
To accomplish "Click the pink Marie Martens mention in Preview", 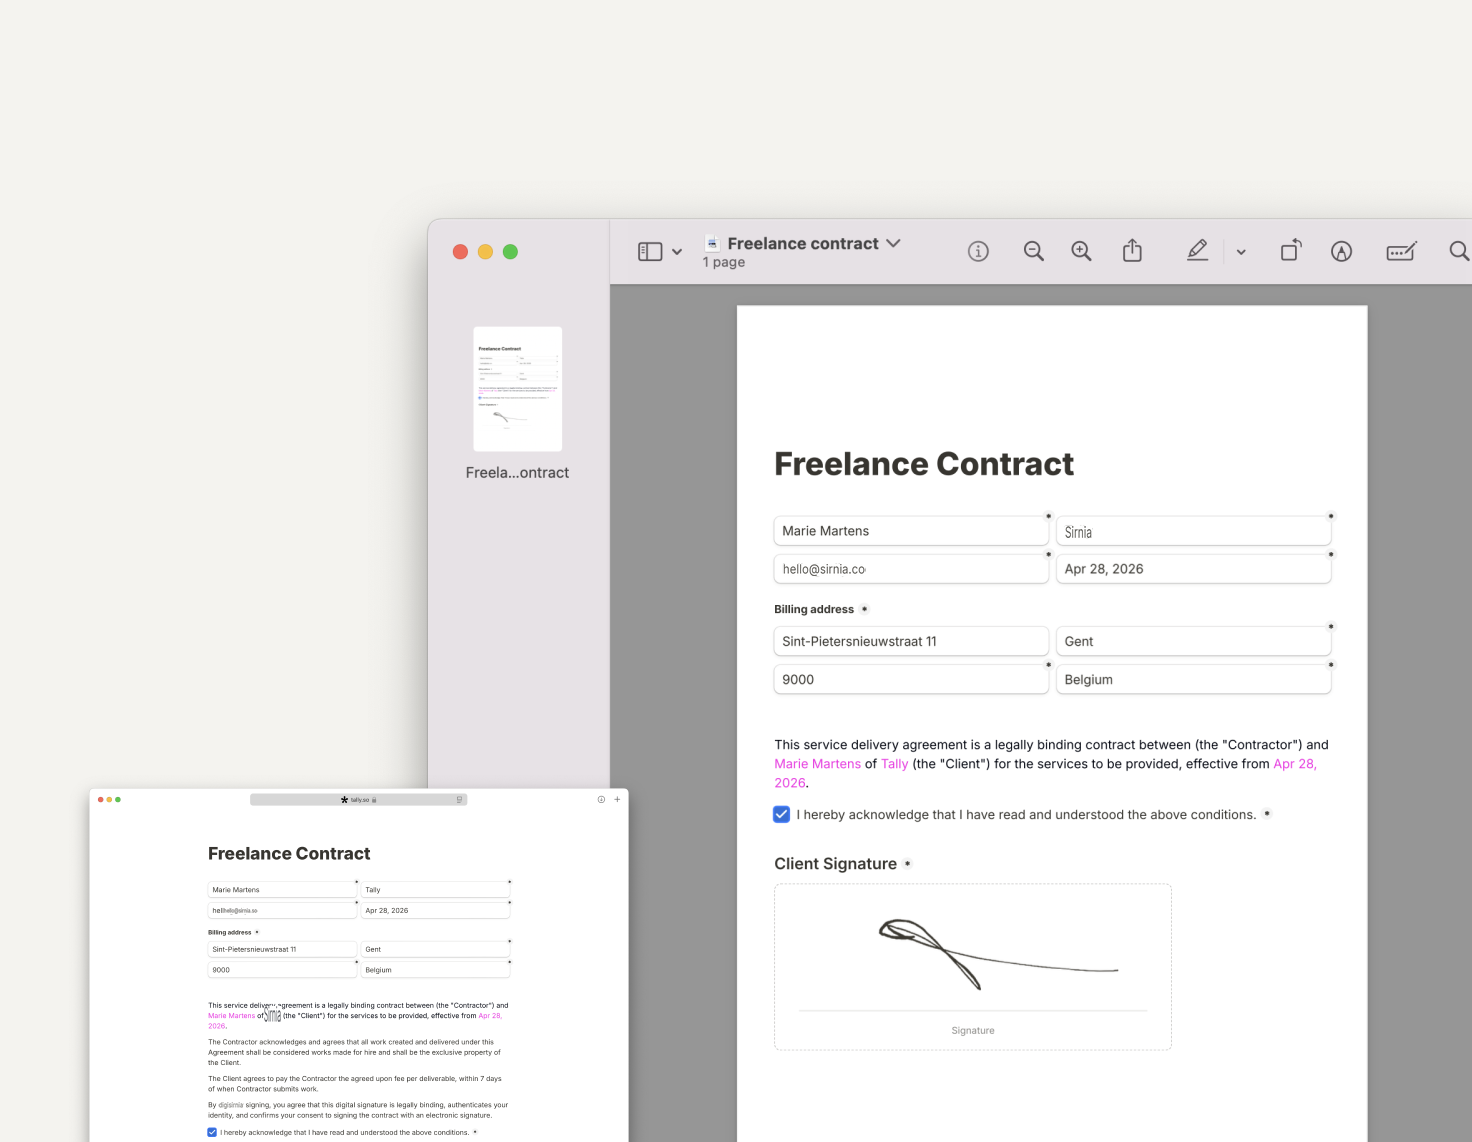I will pos(817,764).
